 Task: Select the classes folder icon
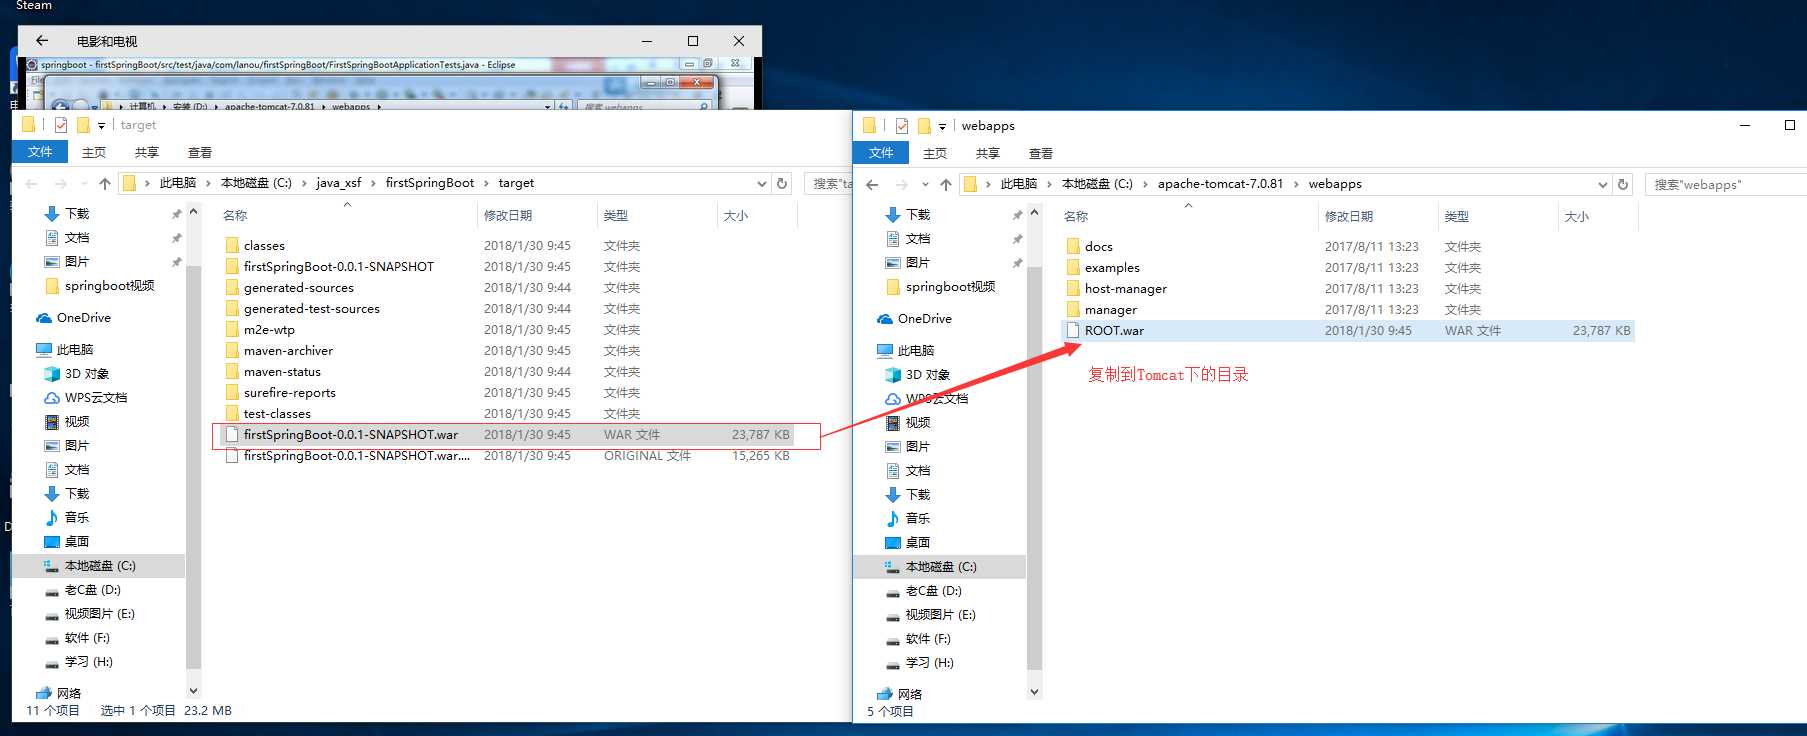tap(232, 245)
